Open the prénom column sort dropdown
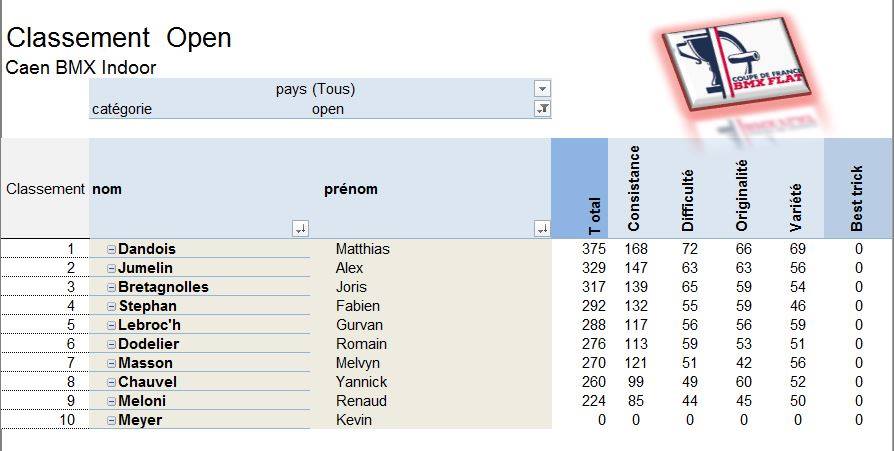 542,229
